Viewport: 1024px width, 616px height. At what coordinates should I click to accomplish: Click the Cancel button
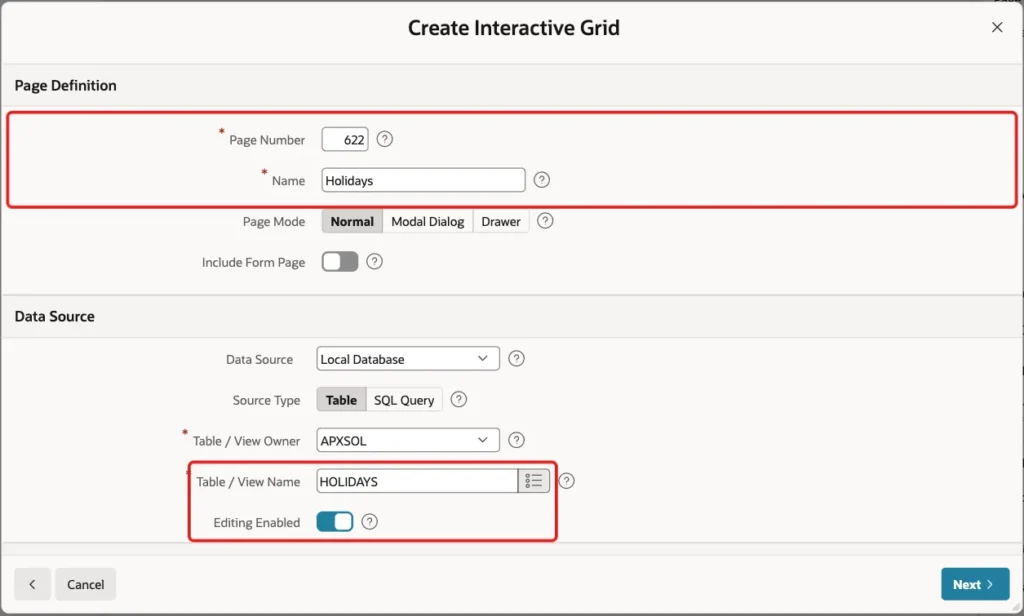click(86, 584)
